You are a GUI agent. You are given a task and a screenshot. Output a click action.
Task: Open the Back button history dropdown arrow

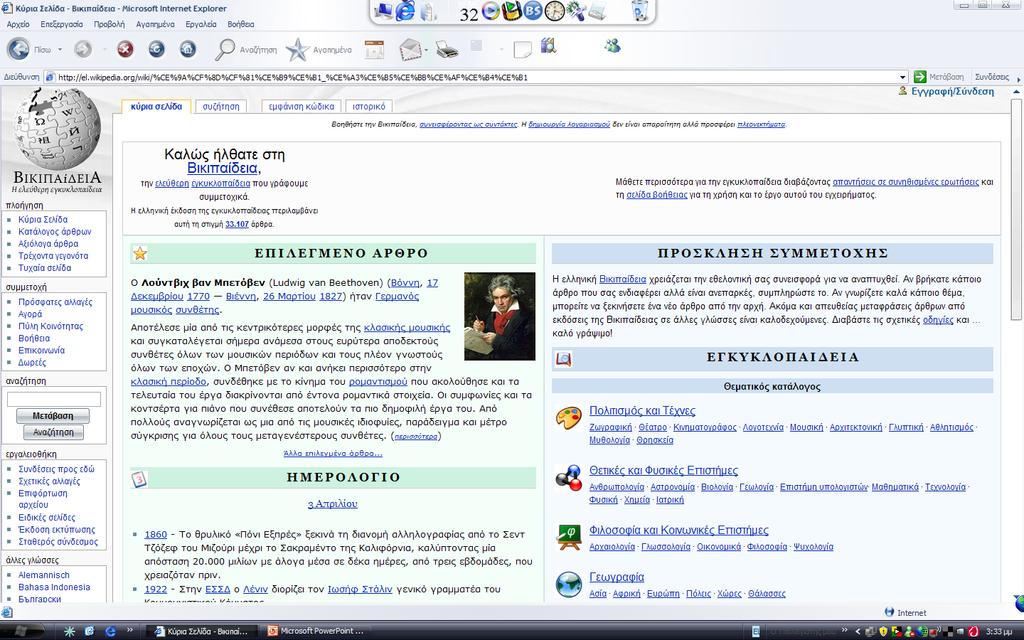[60, 50]
